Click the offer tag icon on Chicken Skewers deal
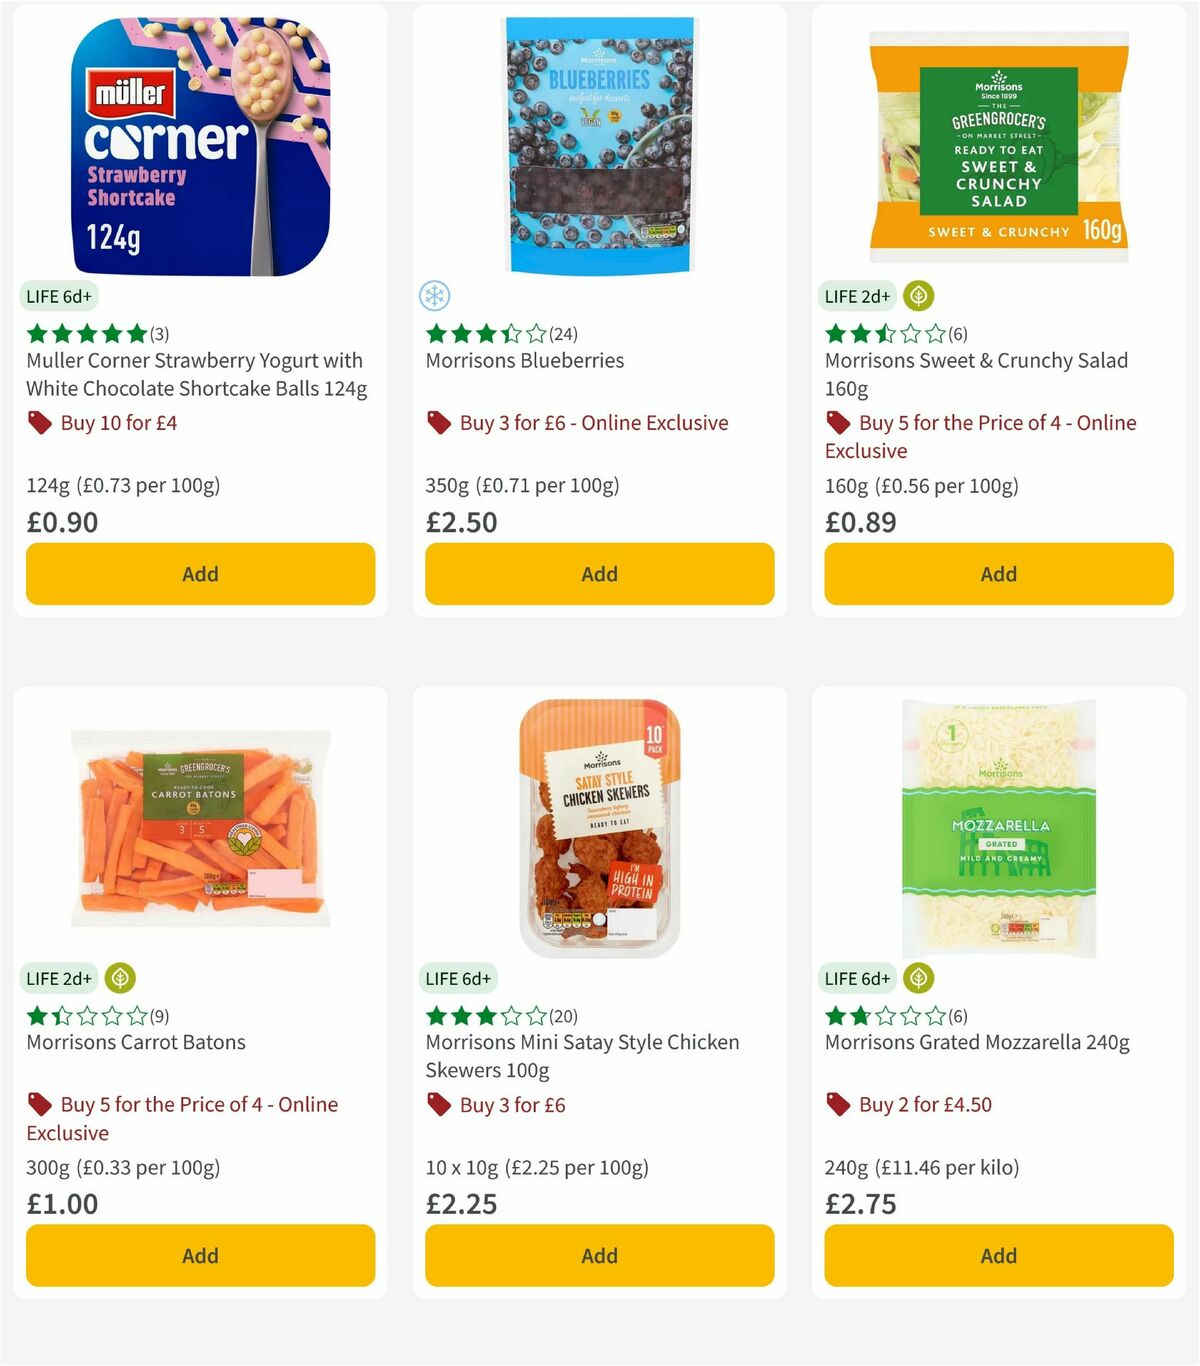The height and width of the screenshot is (1366, 1200). coord(438,1105)
